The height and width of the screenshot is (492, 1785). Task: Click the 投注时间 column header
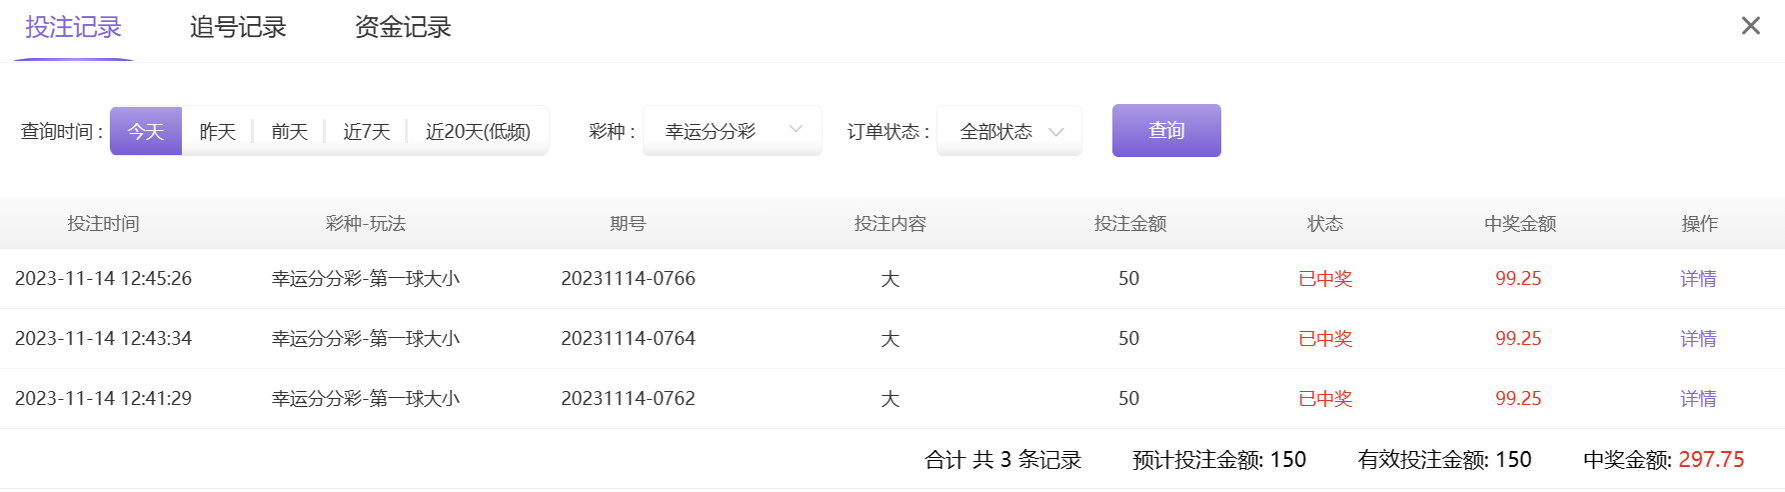point(103,224)
